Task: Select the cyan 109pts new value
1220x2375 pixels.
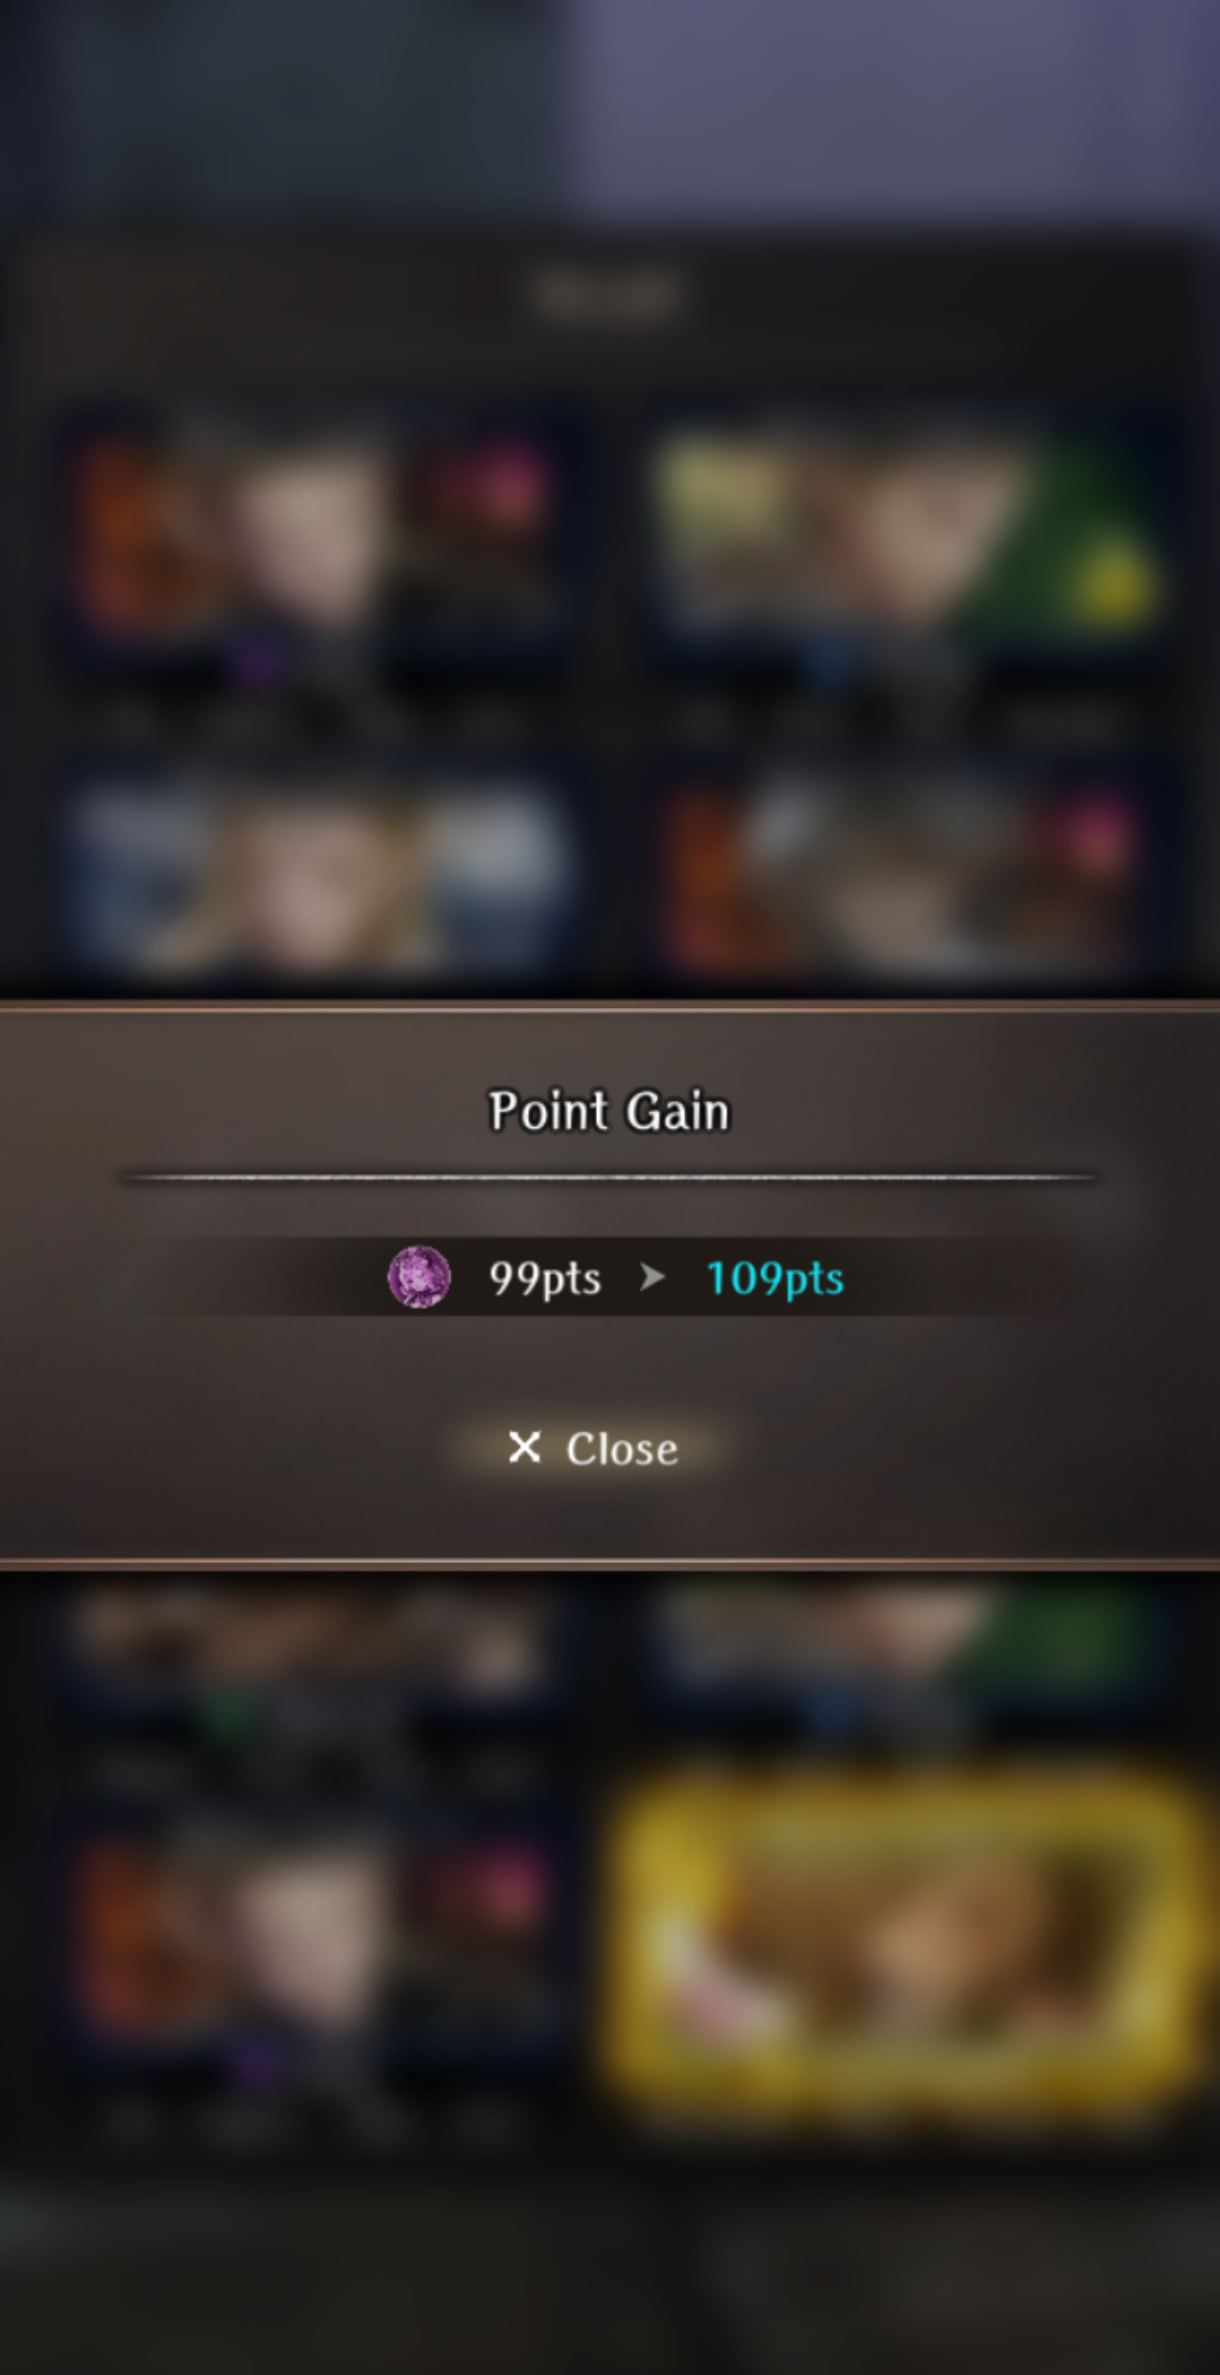Action: pyautogui.click(x=775, y=1278)
